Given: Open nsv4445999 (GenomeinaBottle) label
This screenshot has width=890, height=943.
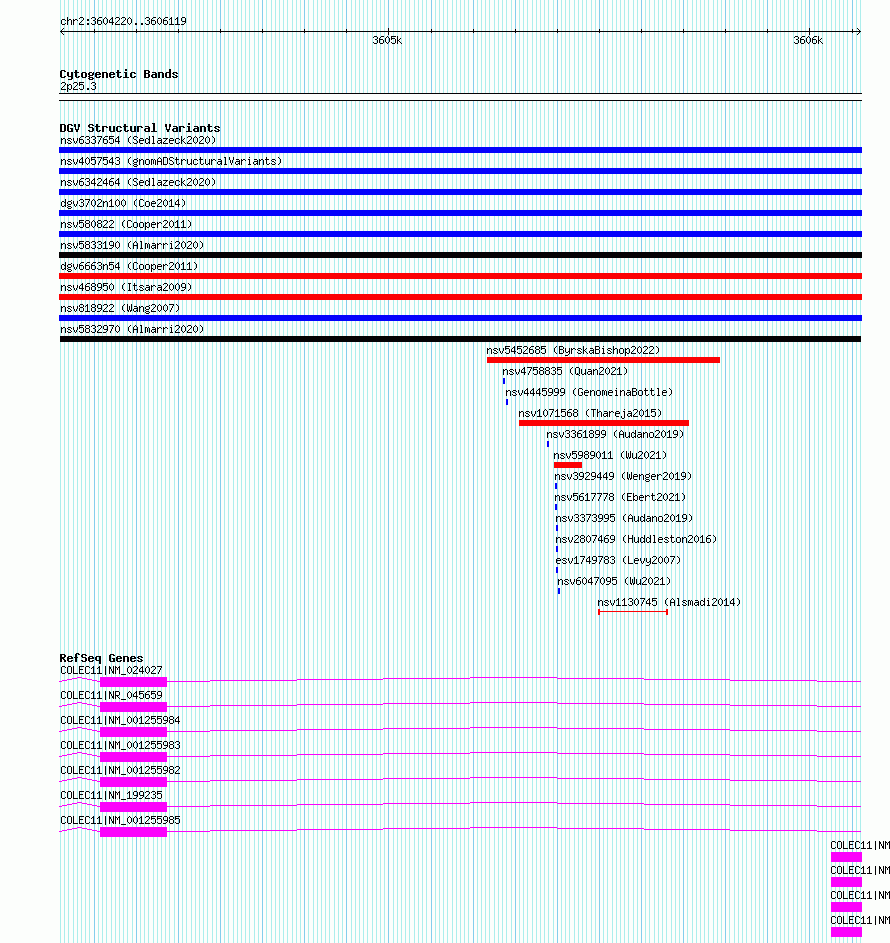Looking at the screenshot, I should tap(589, 392).
